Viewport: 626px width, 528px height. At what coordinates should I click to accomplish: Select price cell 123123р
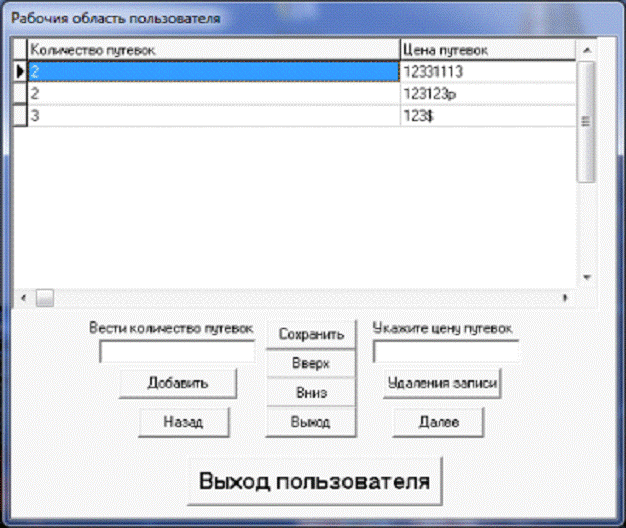click(488, 94)
